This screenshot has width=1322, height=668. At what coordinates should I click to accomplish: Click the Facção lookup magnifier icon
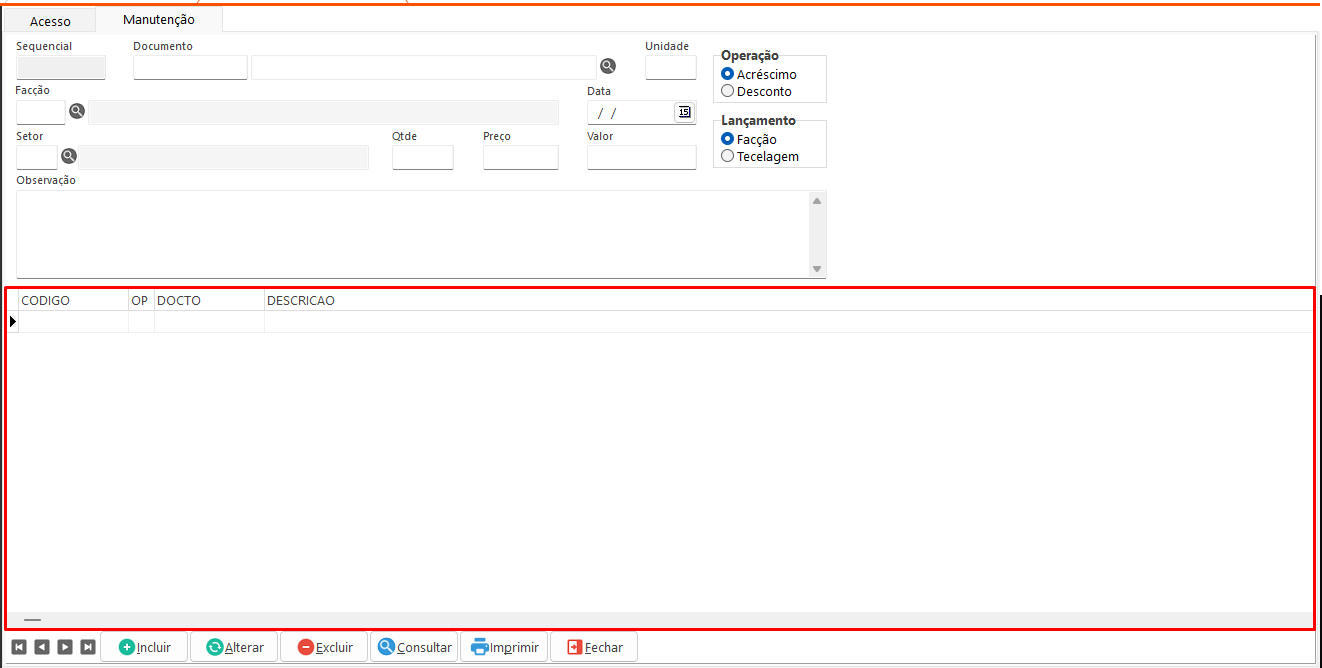click(x=77, y=111)
